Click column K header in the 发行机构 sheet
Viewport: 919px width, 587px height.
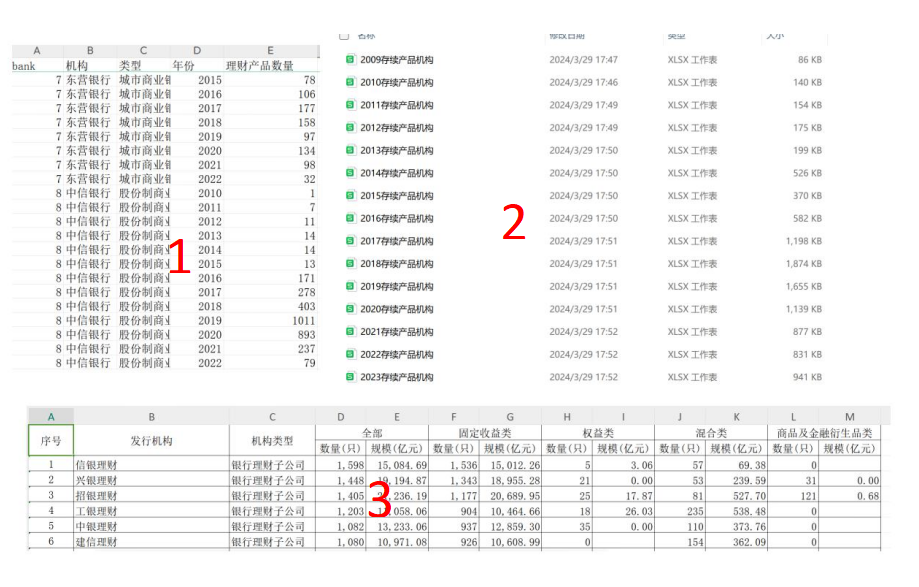(x=736, y=417)
